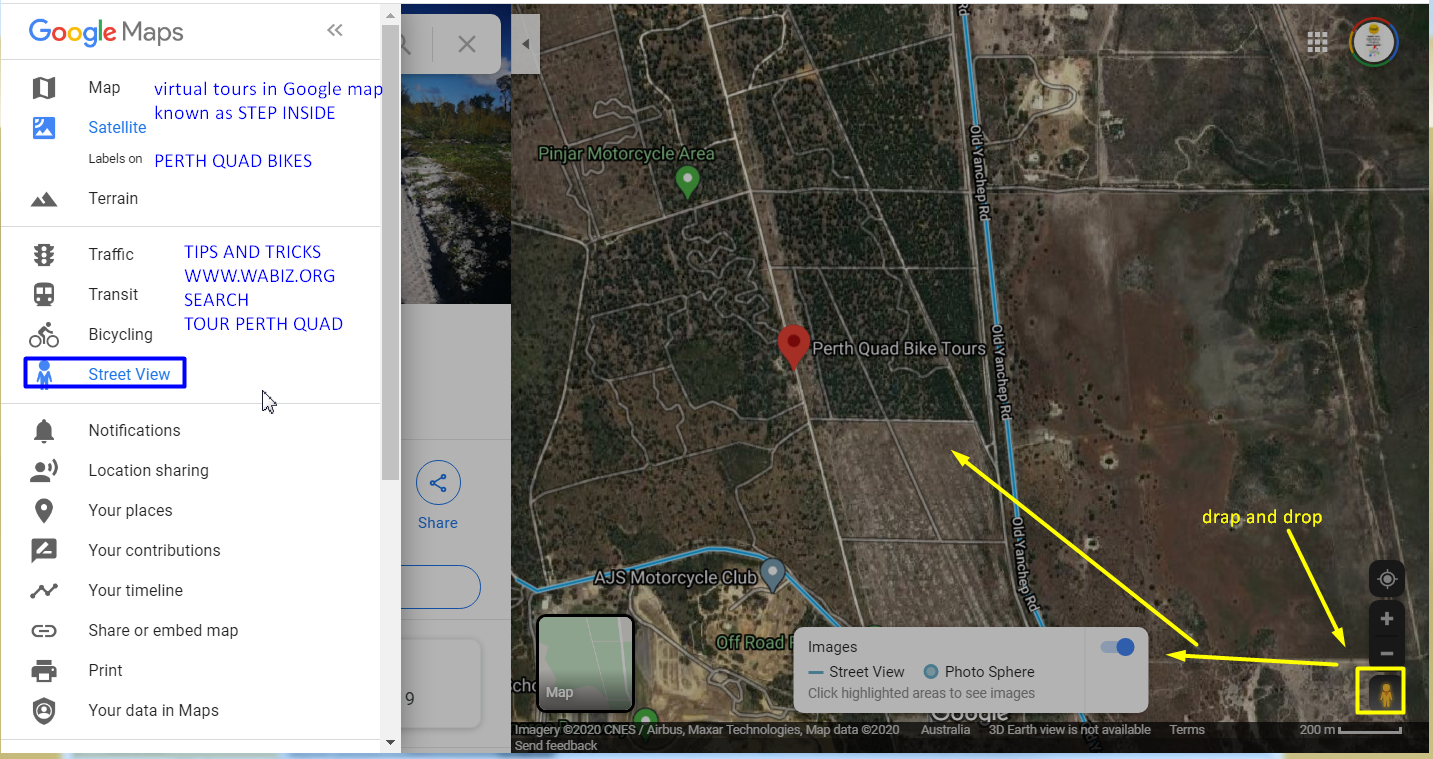Click the 3D Earth view is not available text
The height and width of the screenshot is (759, 1433).
tap(1069, 730)
